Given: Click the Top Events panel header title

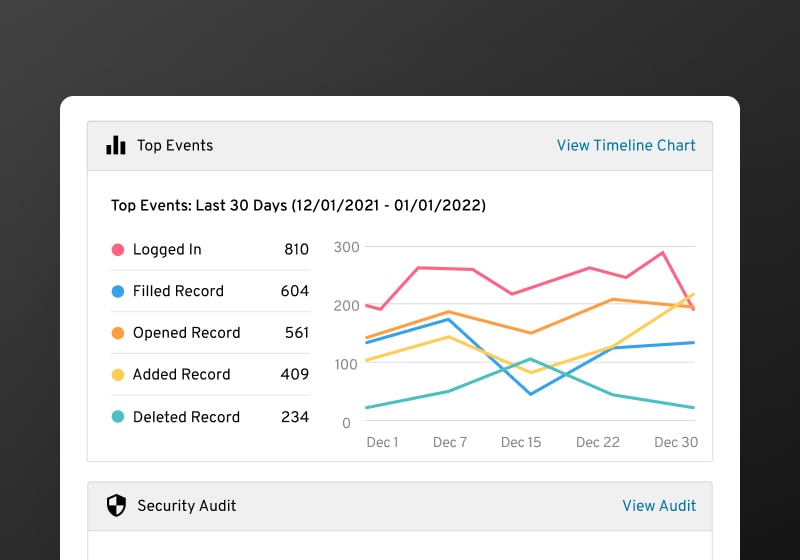Looking at the screenshot, I should click(x=175, y=146).
